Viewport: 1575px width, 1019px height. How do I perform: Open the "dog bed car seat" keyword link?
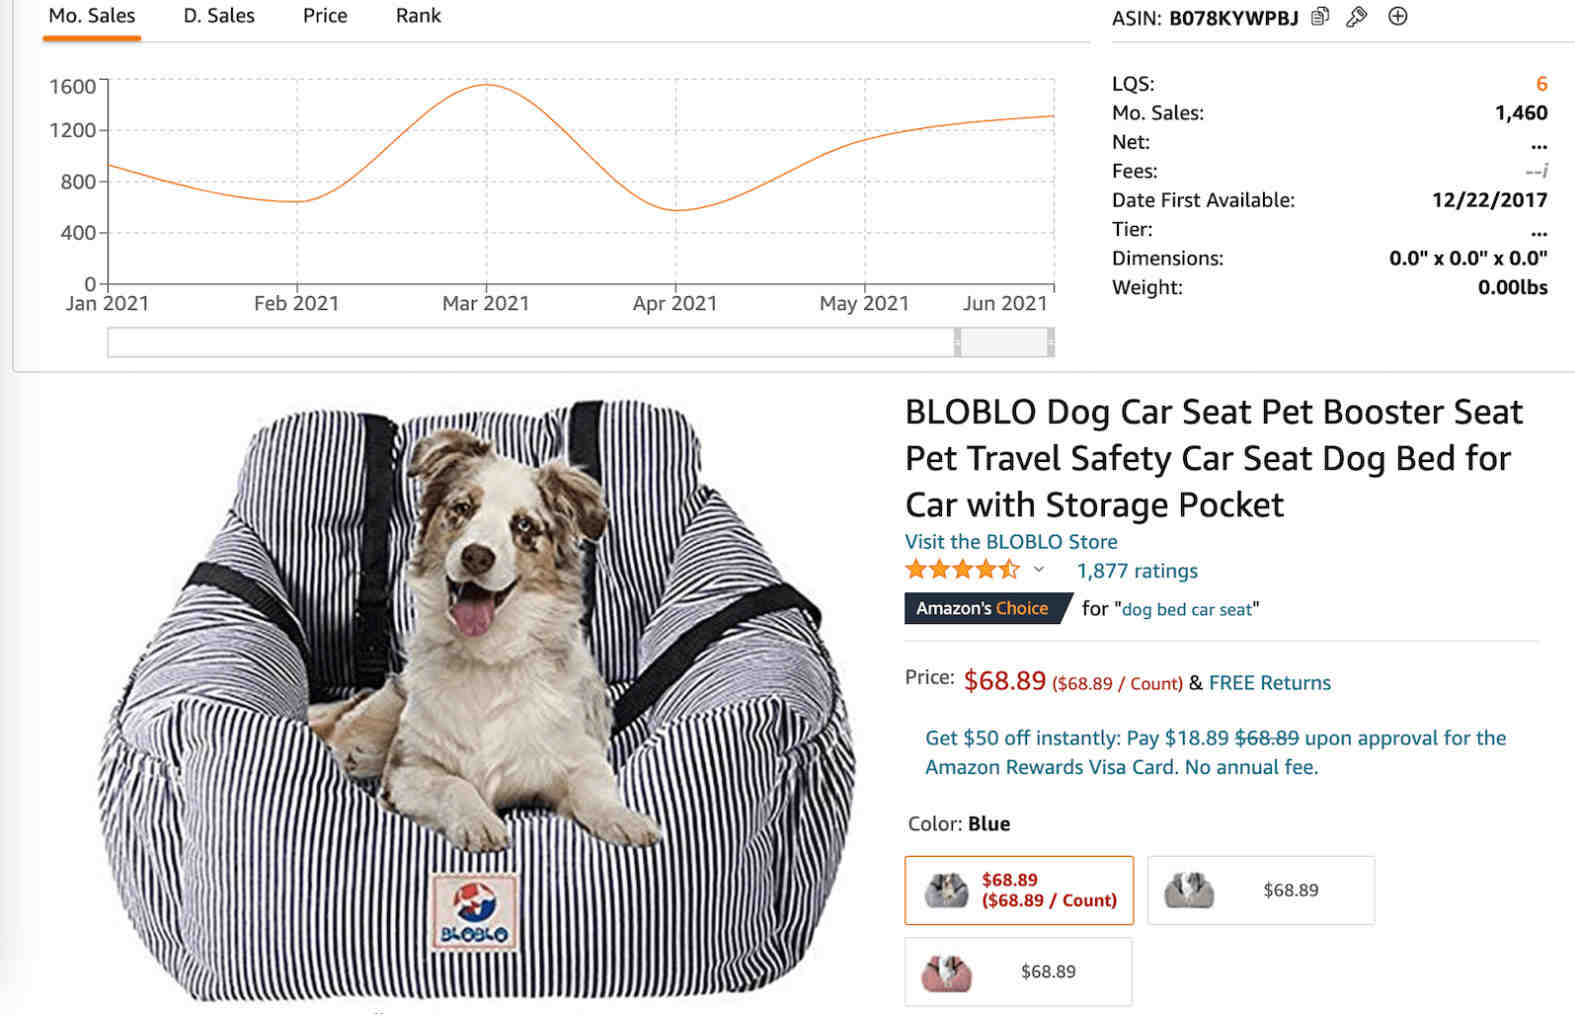1186,609
